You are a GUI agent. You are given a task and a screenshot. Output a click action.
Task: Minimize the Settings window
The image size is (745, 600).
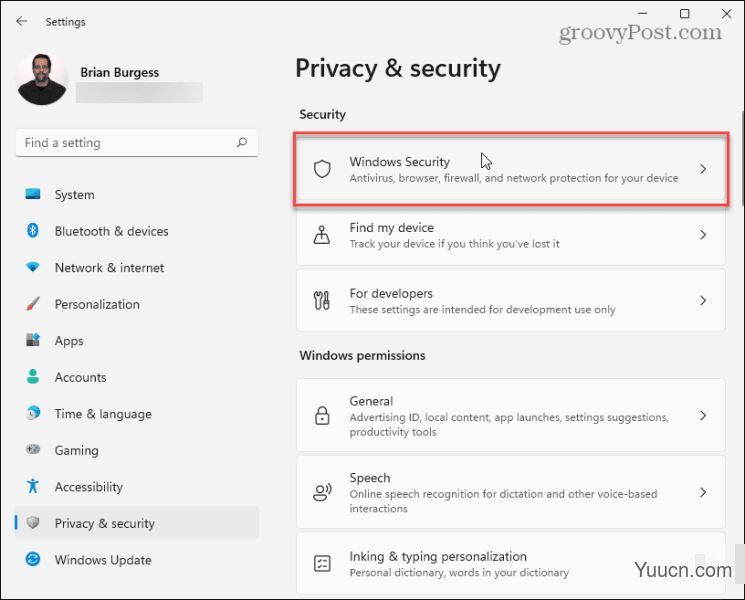(x=642, y=14)
